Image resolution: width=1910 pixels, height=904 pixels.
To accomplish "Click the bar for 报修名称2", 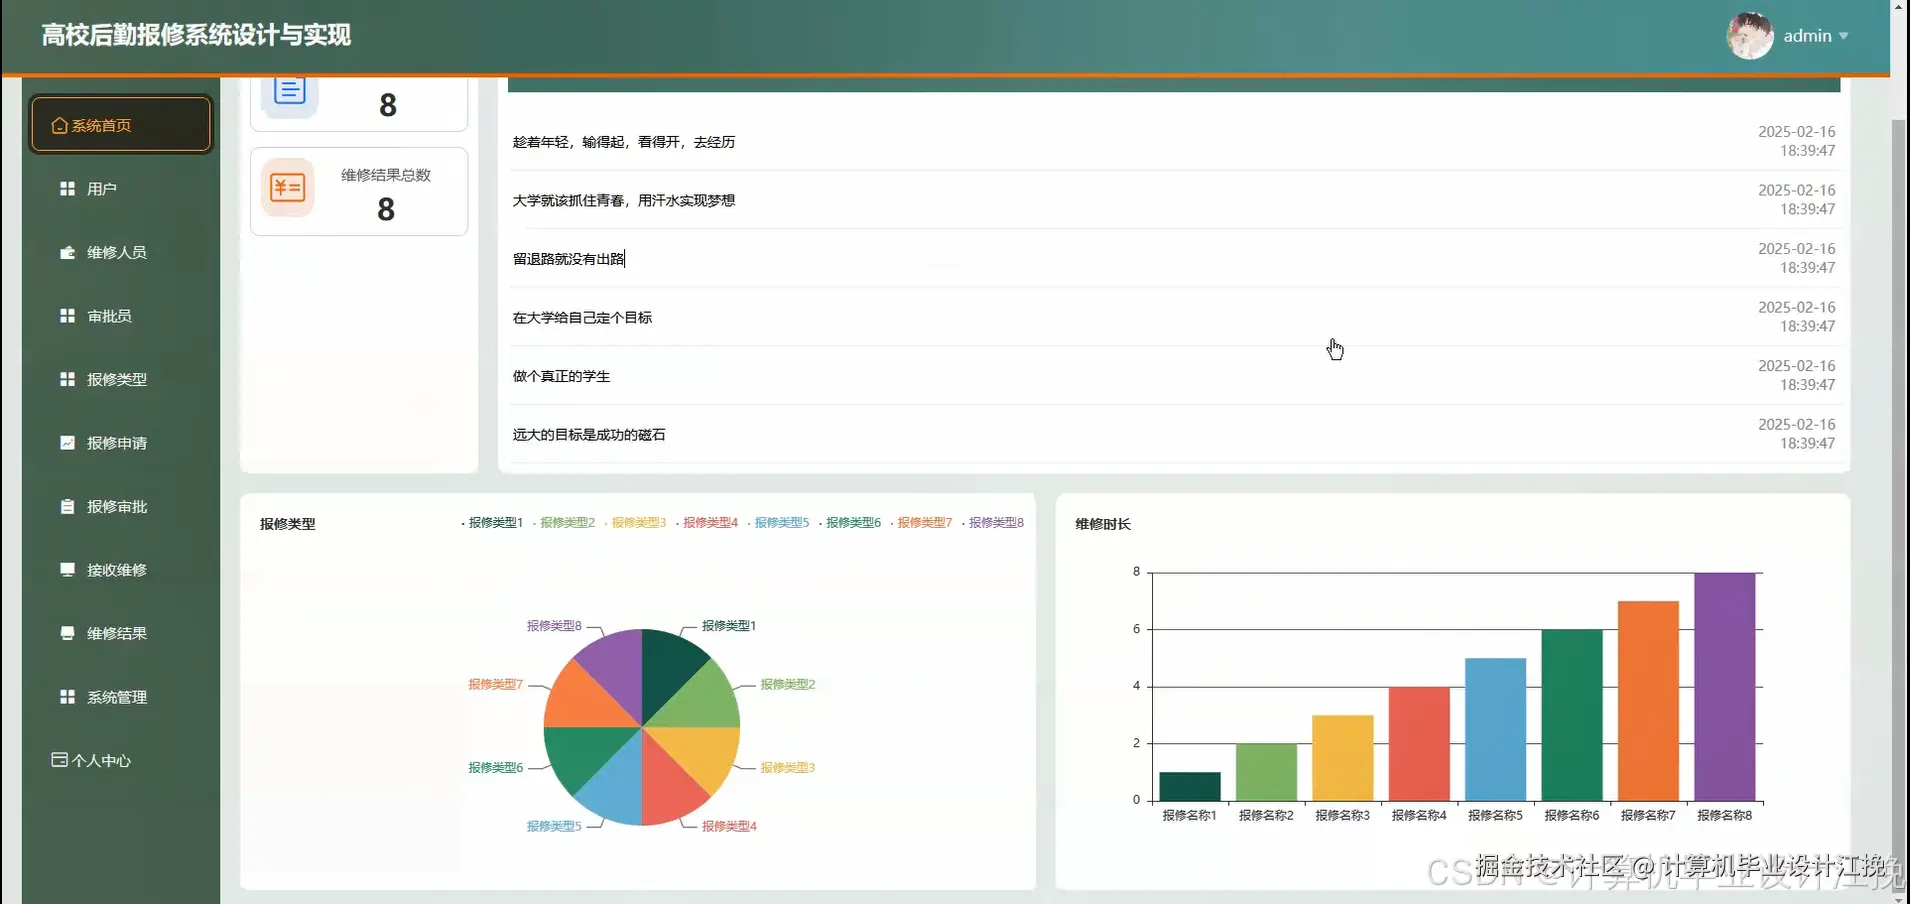I will tap(1266, 773).
